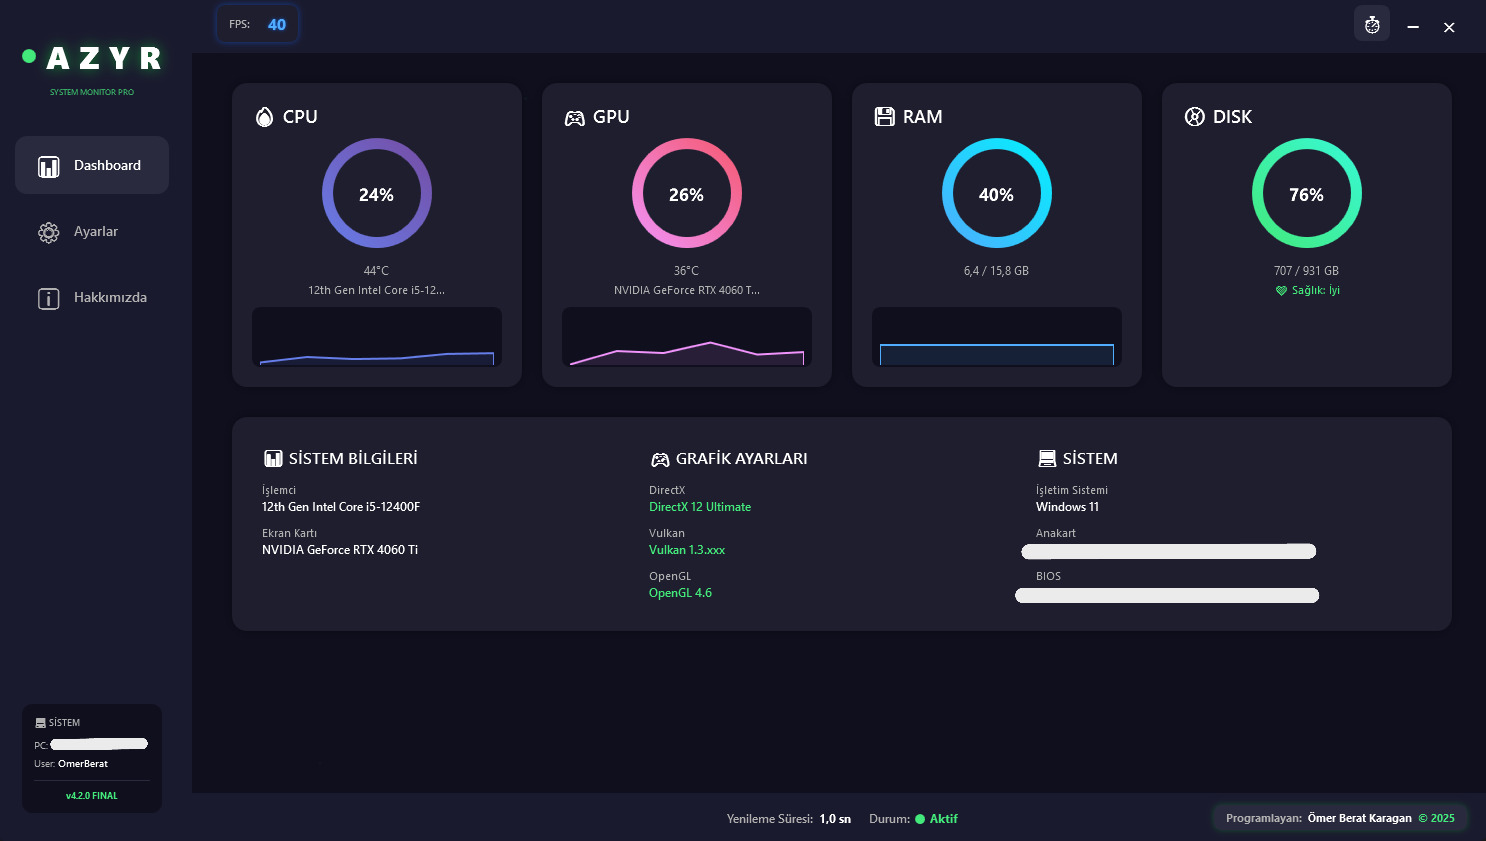The width and height of the screenshot is (1486, 841).
Task: Click the Sistem Bilgileri header icon
Action: (273, 459)
